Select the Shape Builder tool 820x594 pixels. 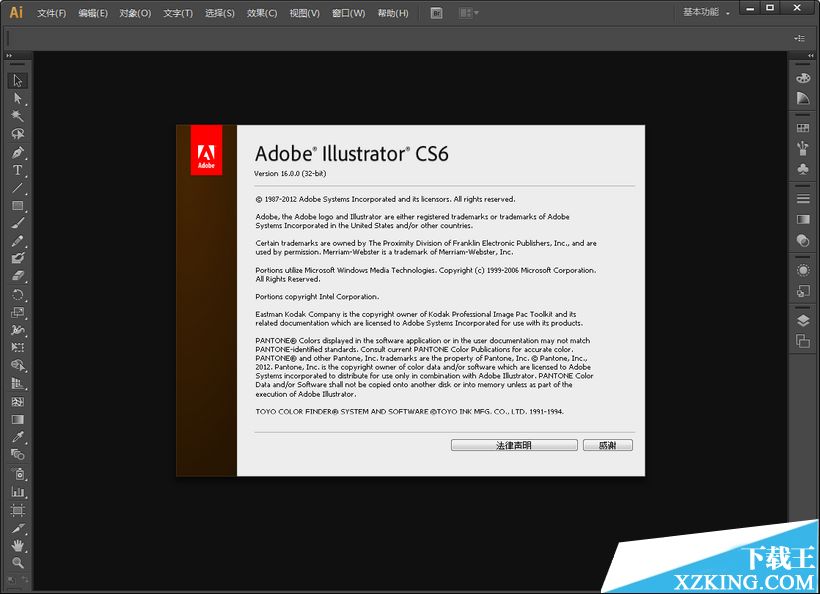click(18, 365)
